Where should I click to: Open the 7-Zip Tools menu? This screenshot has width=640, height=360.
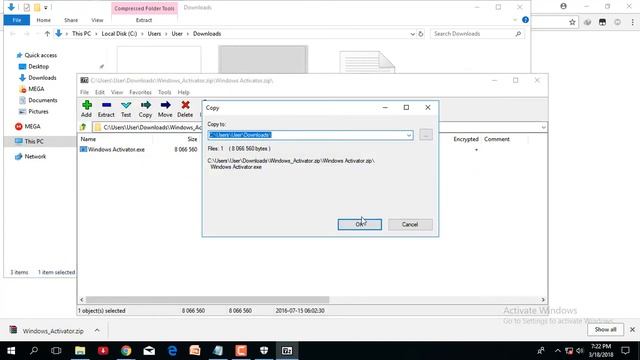click(x=164, y=92)
